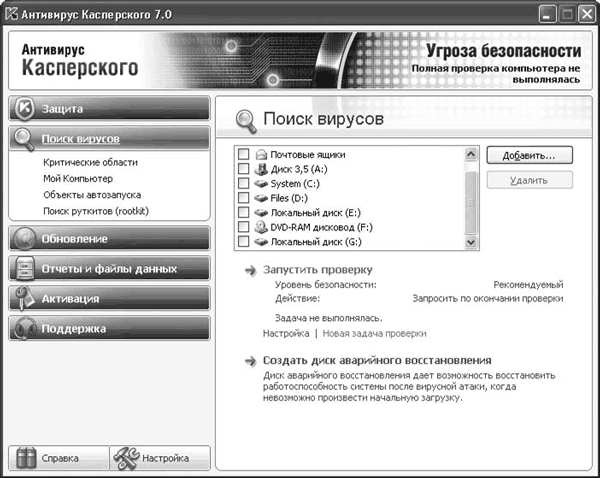The image size is (600, 478).
Task: Open the Активация section
Action: tap(109, 299)
